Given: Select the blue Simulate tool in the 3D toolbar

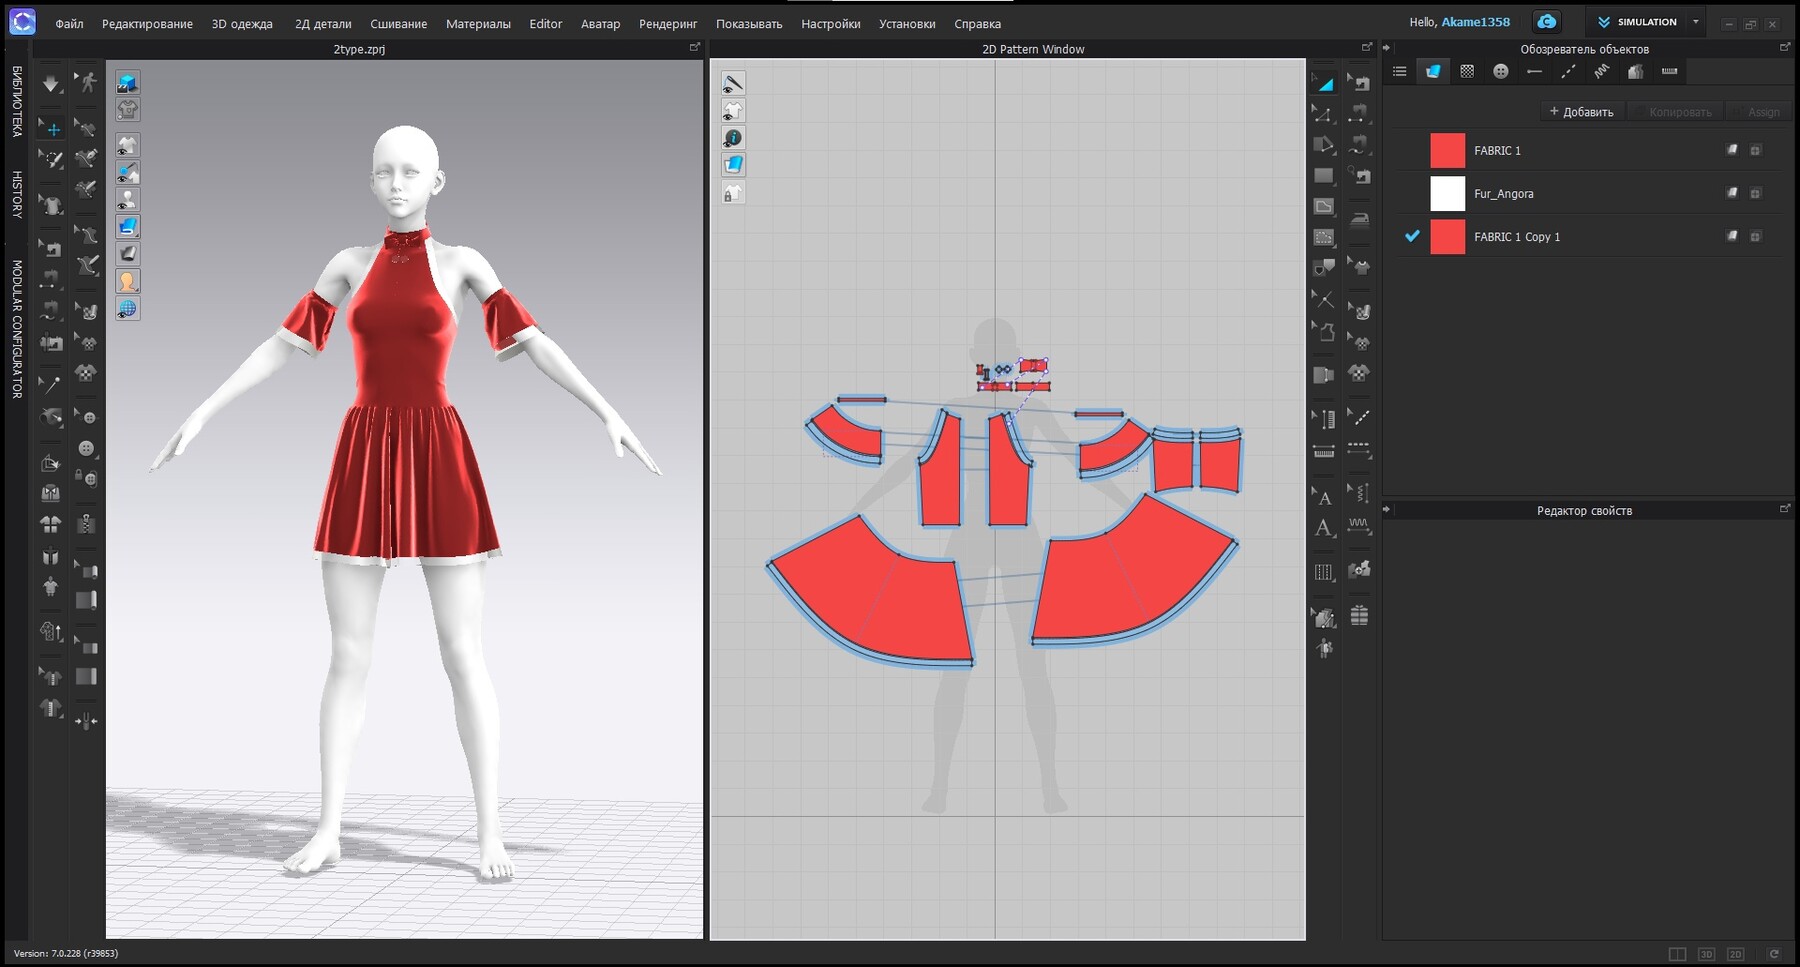Looking at the screenshot, I should 127,226.
